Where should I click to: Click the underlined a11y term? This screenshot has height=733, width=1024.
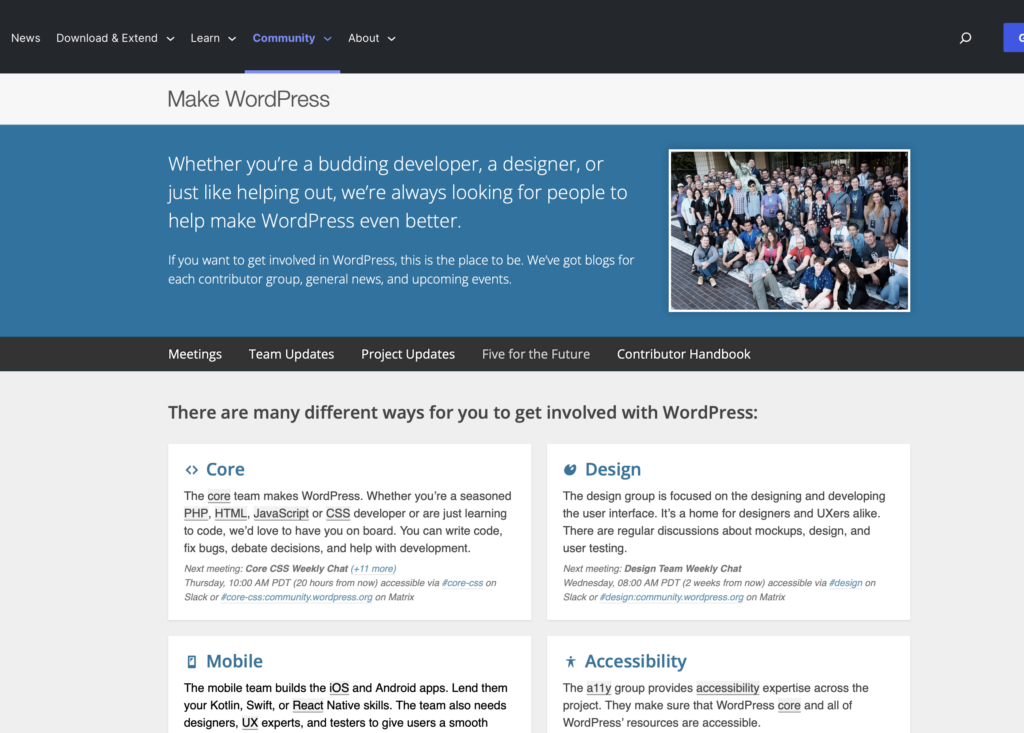[598, 688]
